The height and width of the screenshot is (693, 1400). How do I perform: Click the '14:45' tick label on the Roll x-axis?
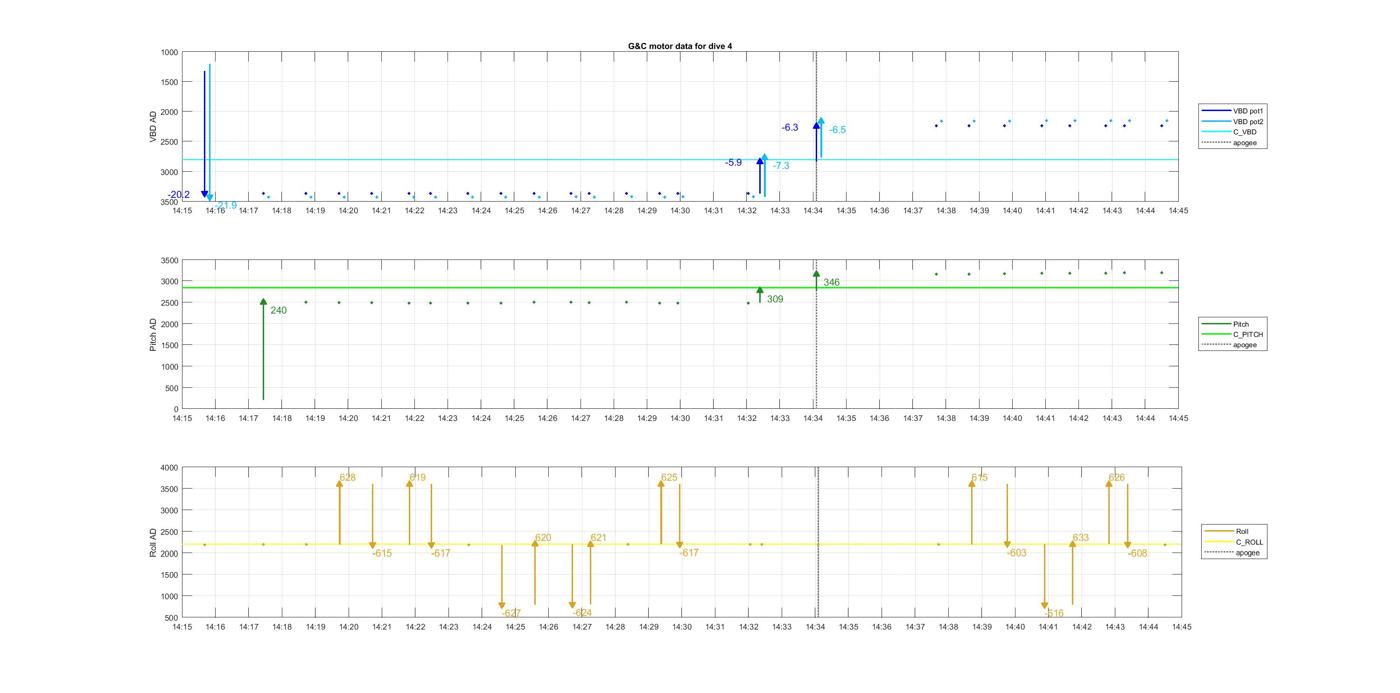(x=1181, y=627)
